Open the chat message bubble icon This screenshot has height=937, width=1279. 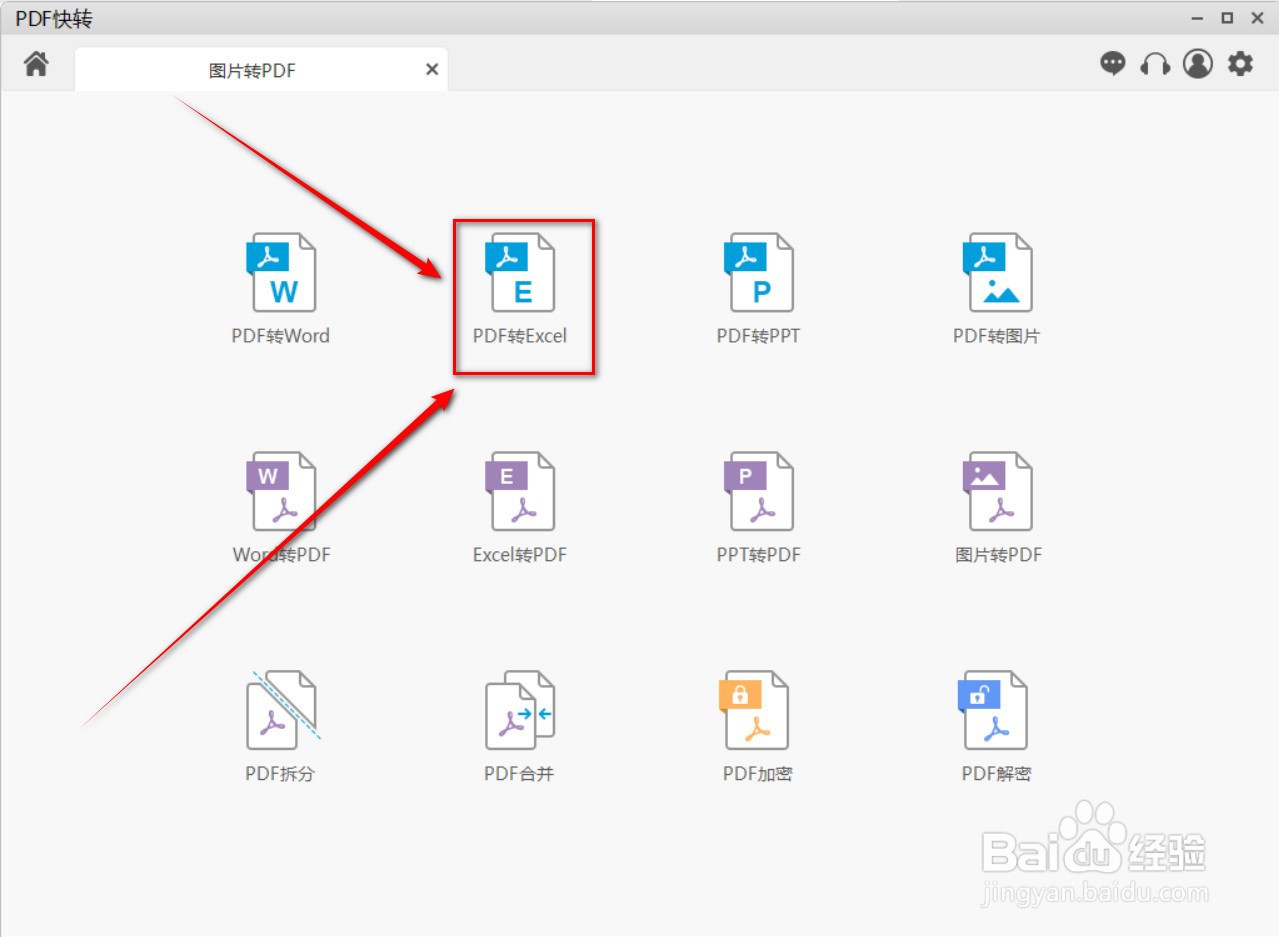pyautogui.click(x=1112, y=64)
